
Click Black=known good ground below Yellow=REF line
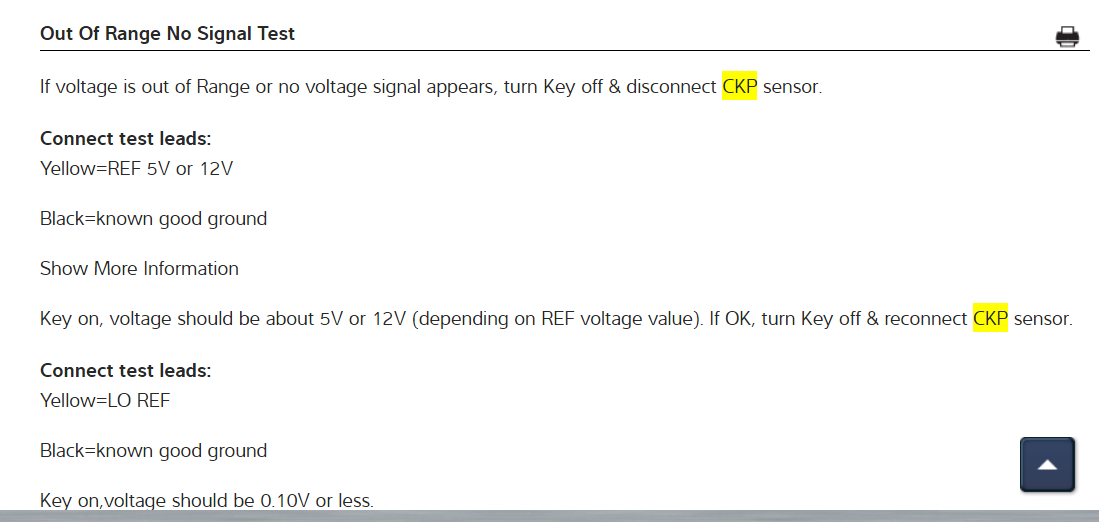pos(153,219)
